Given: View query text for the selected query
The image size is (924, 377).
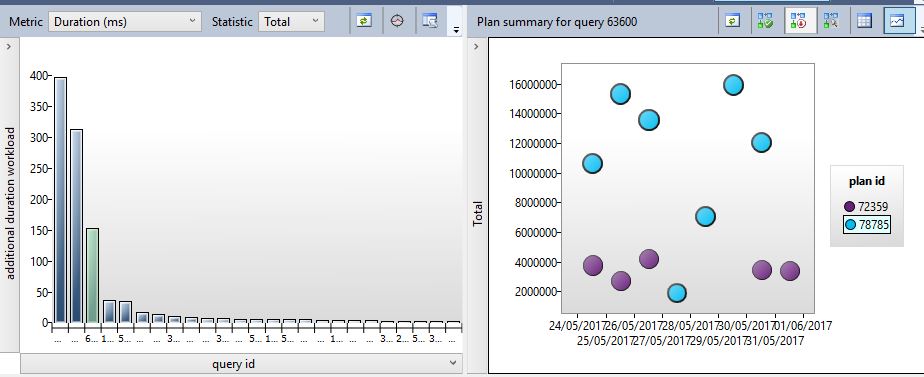Looking at the screenshot, I should [430, 21].
